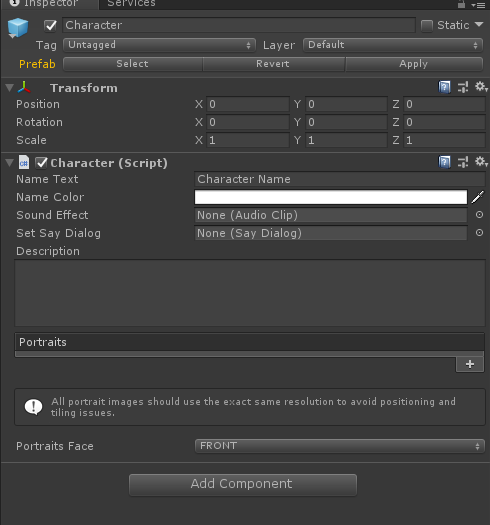The height and width of the screenshot is (525, 490).
Task: Open the Layer dropdown showing Default
Action: [393, 45]
